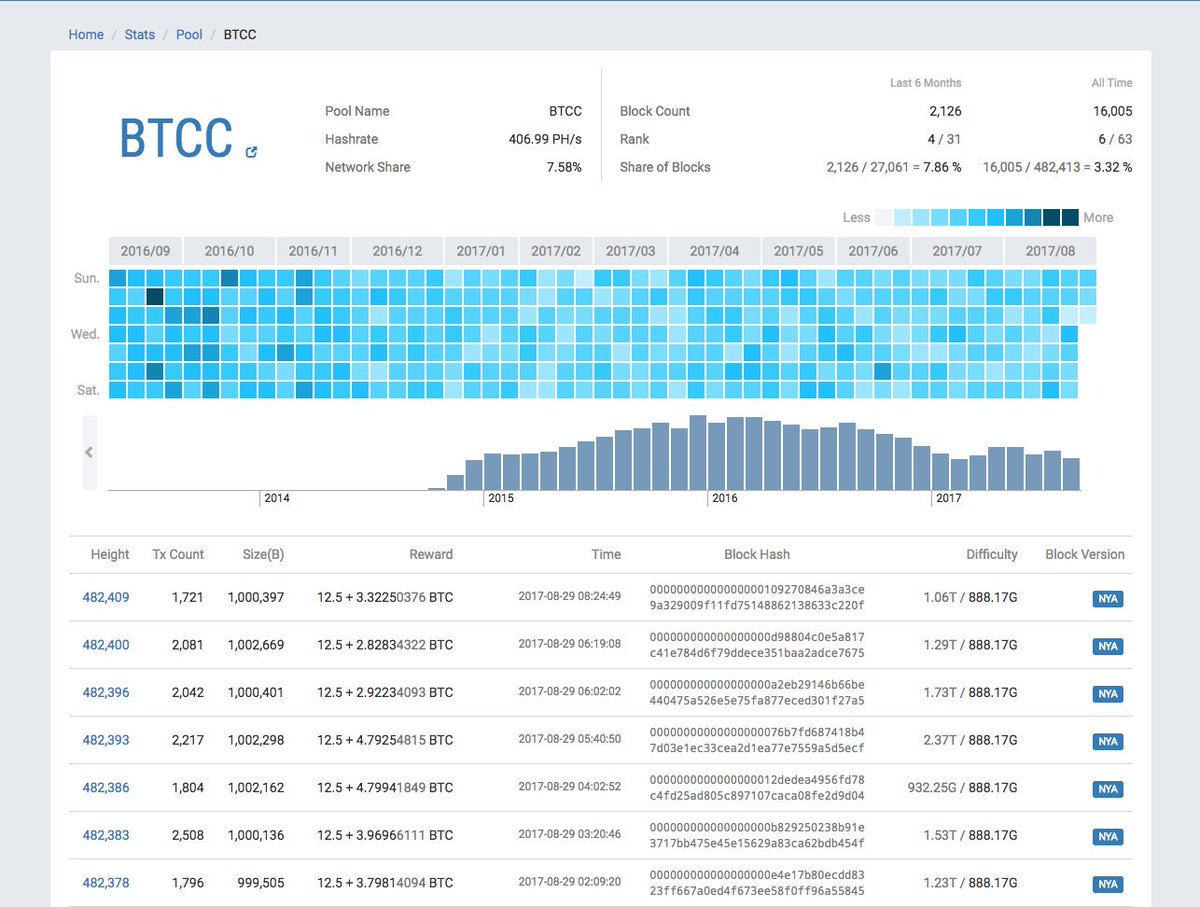Select the 2017/07 month header
The width and height of the screenshot is (1200, 907).
[x=957, y=251]
